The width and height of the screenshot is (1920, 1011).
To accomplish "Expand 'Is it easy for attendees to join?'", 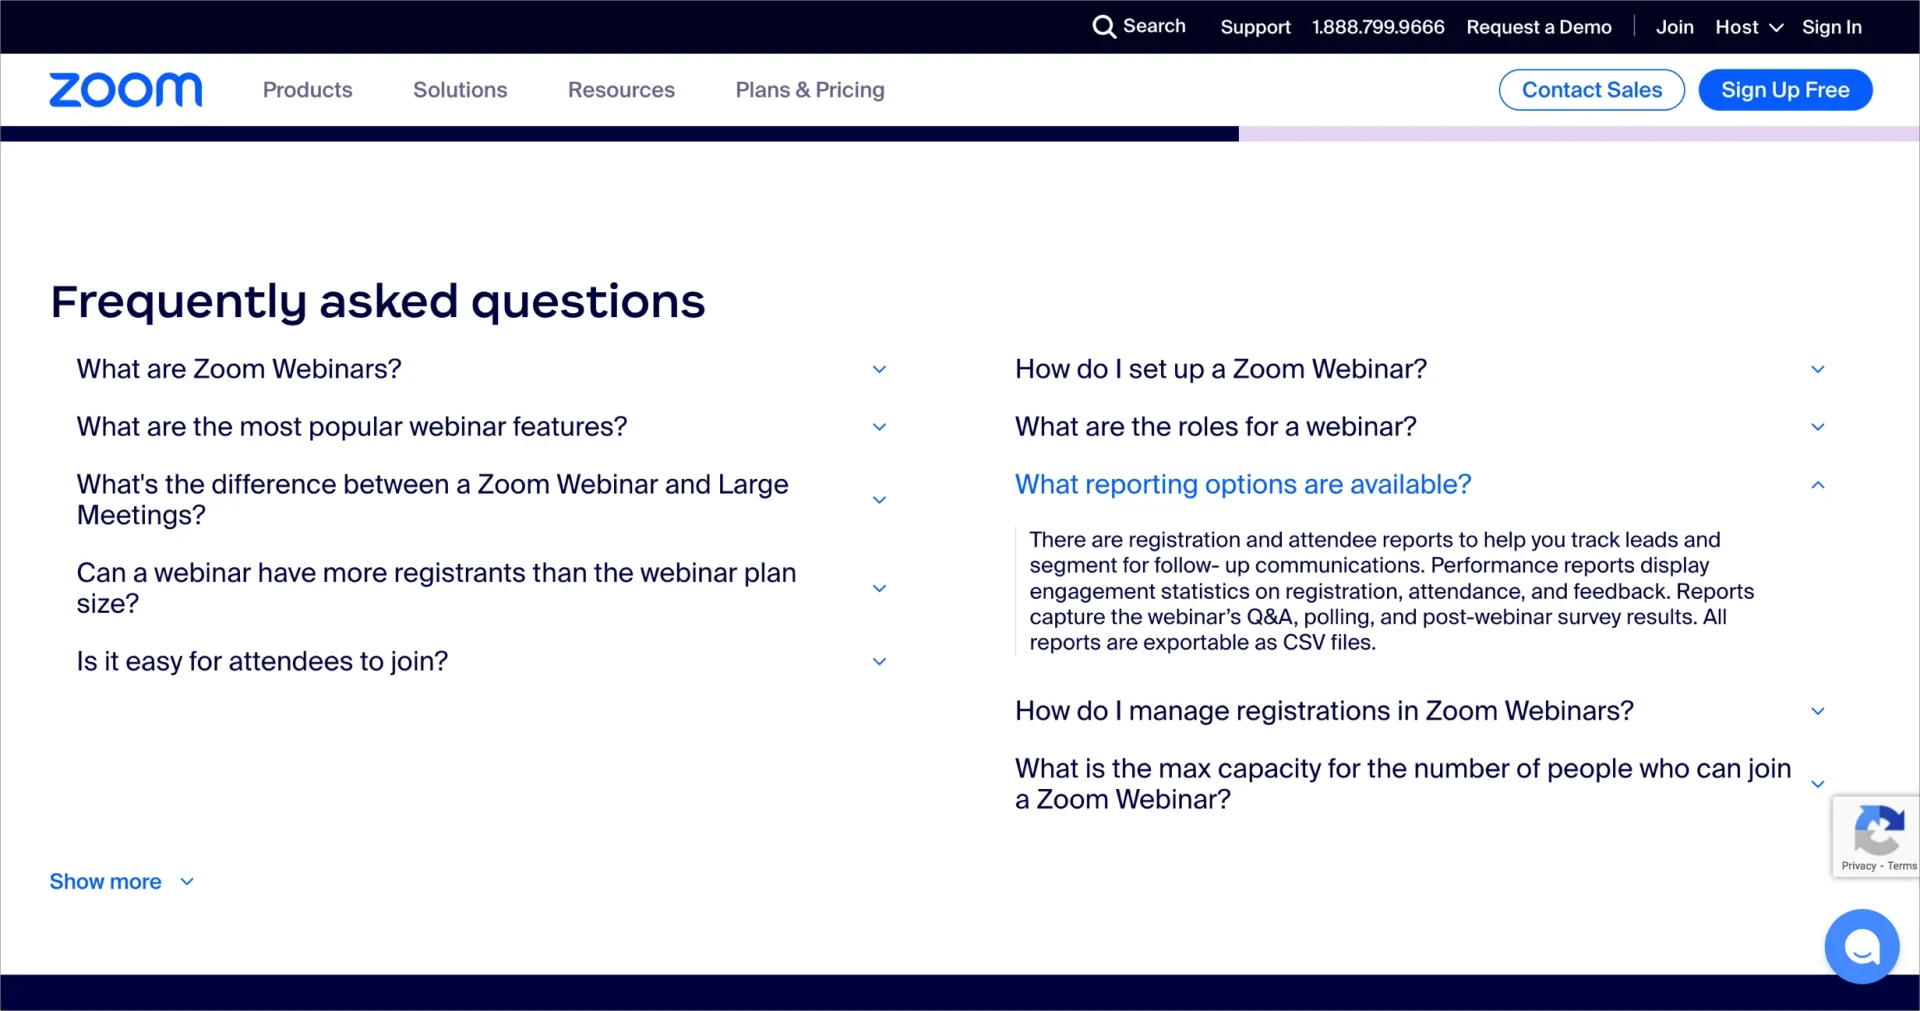I will point(879,661).
